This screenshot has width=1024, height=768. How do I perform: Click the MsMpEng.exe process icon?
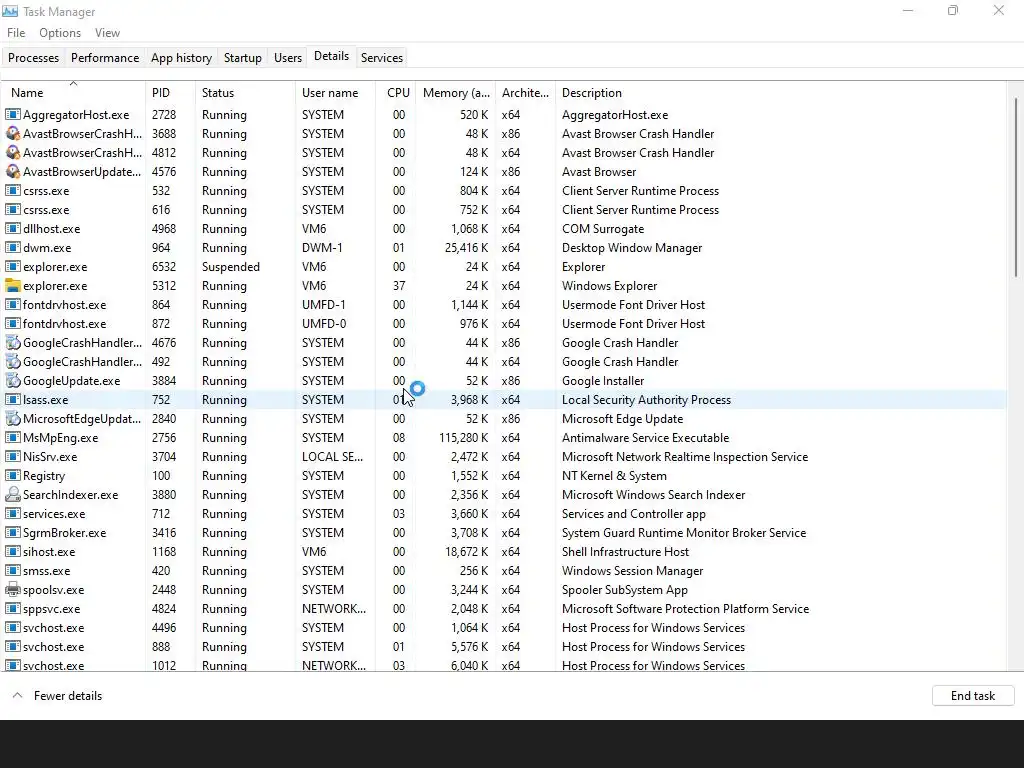pos(12,438)
